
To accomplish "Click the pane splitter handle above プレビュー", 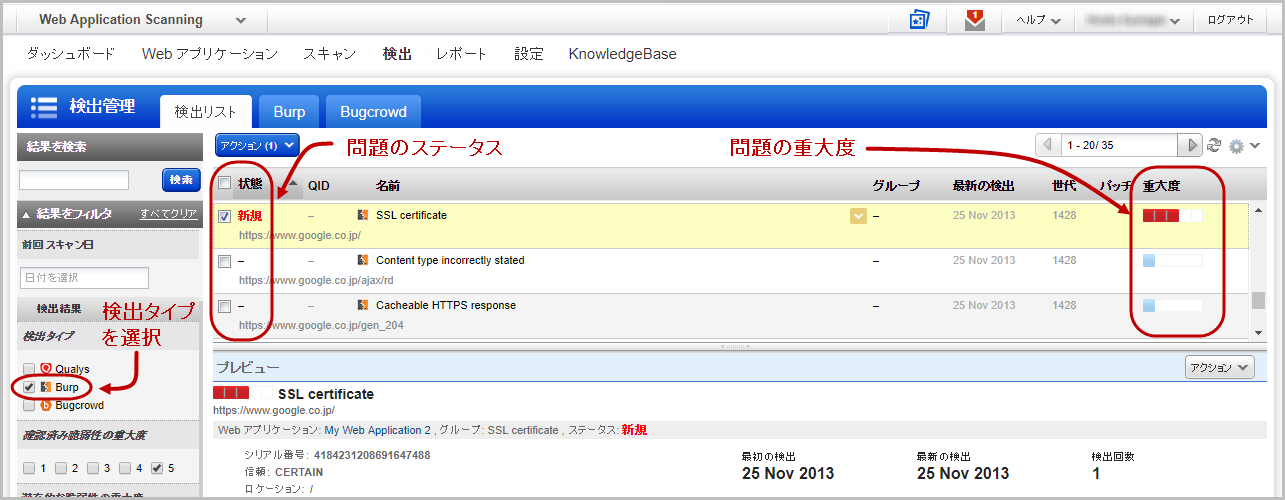I will pos(735,346).
